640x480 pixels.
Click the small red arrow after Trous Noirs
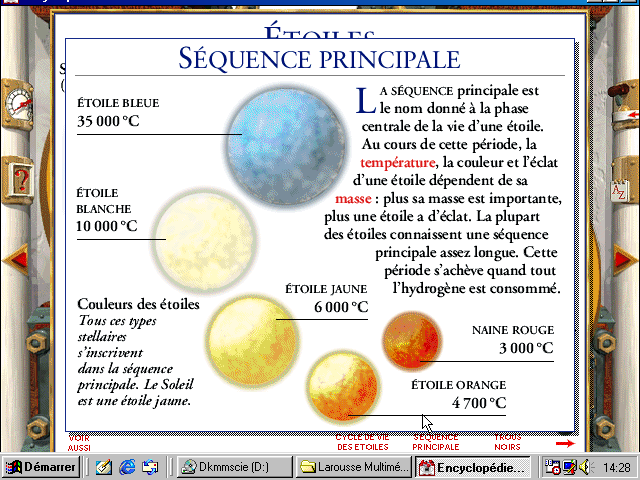565,443
